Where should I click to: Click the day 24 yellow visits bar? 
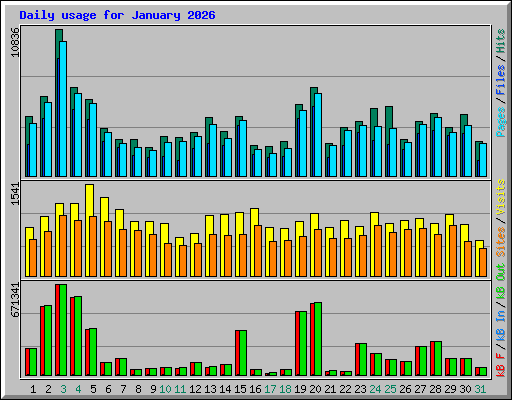point(374,219)
